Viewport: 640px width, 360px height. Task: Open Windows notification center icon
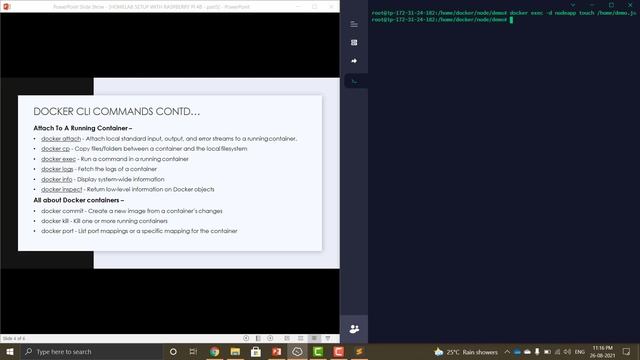[x=627, y=352]
